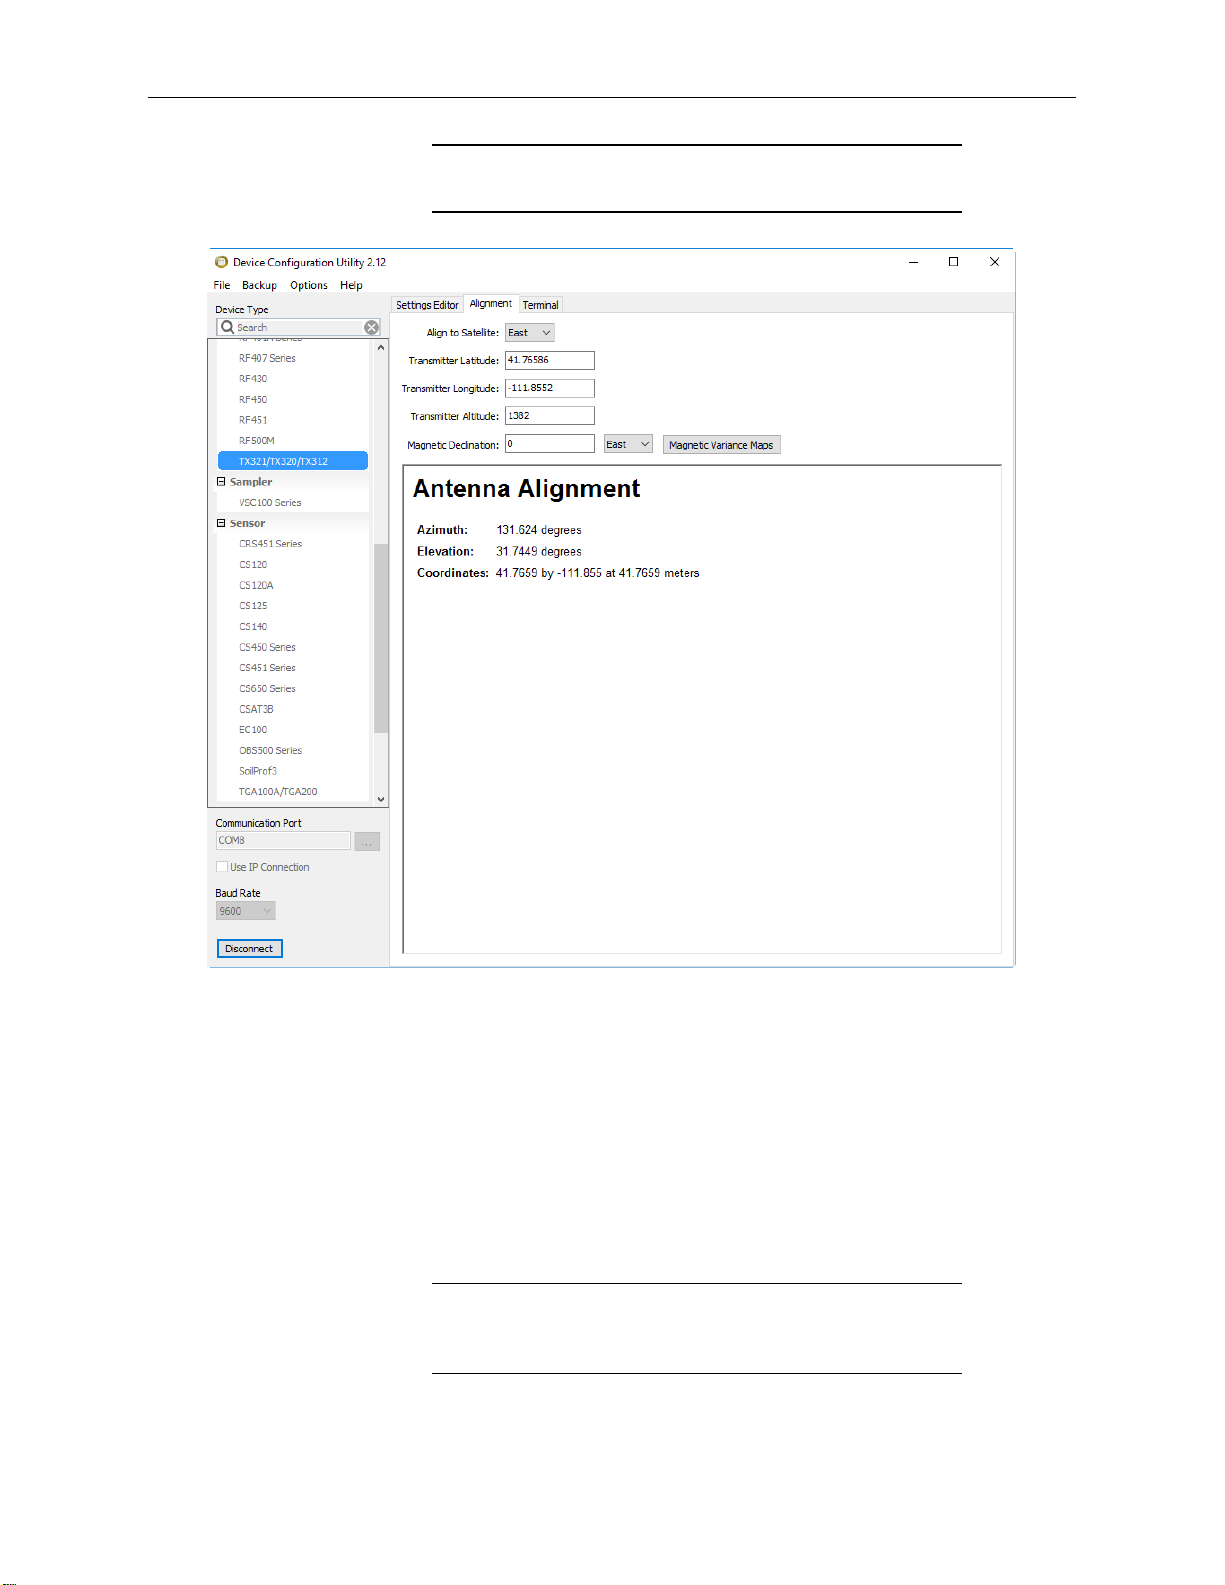Open the Backup menu

click(259, 285)
